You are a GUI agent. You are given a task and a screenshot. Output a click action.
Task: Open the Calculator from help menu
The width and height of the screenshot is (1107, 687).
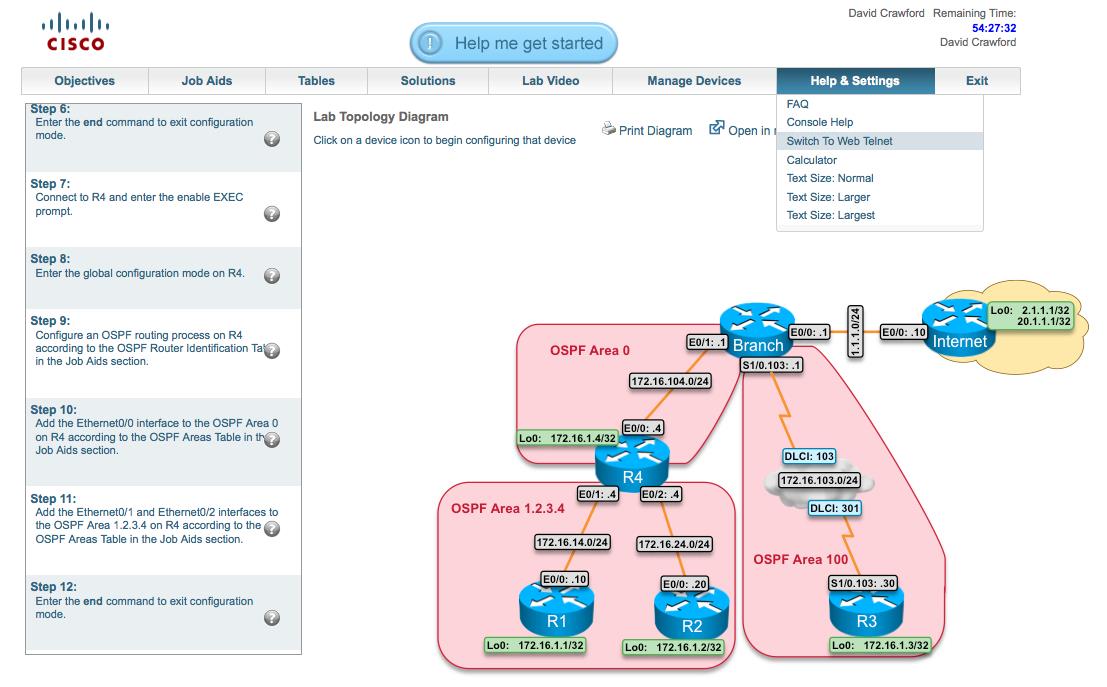point(811,160)
